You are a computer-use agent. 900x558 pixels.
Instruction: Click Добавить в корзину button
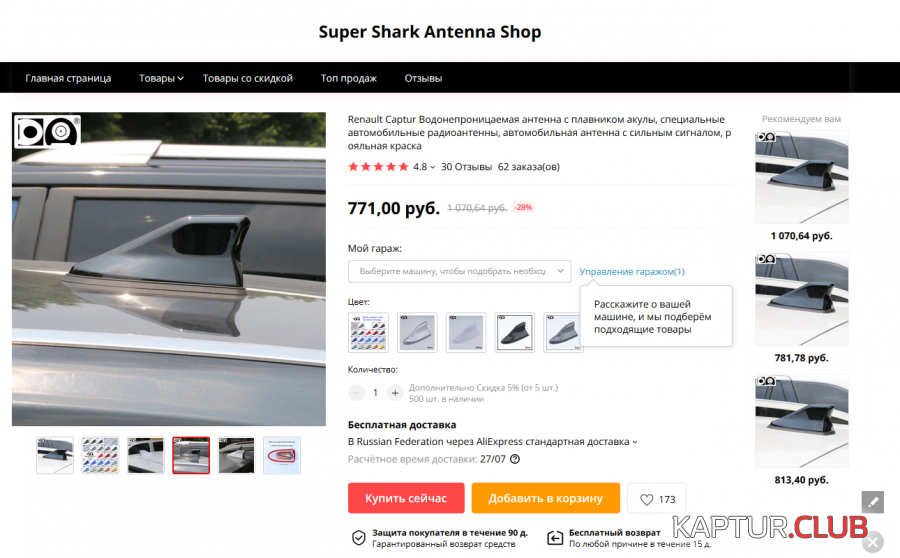[545, 498]
